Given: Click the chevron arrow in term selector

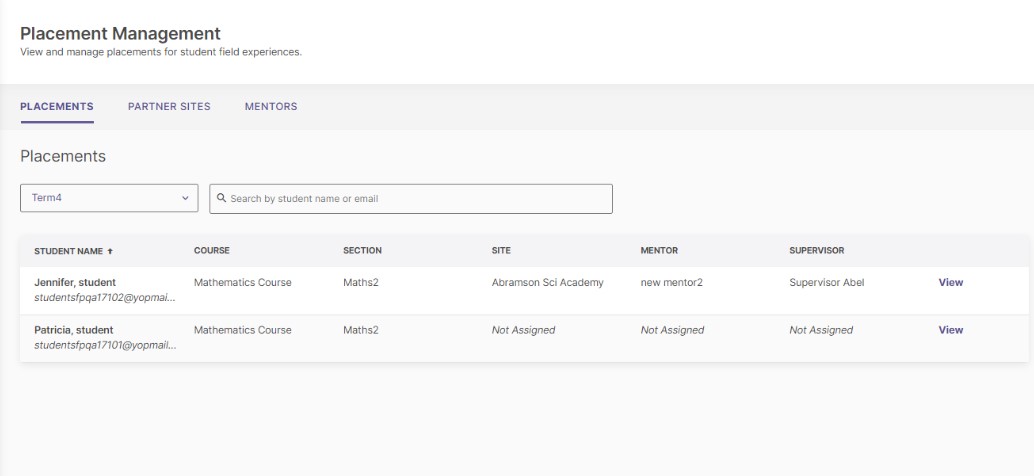Looking at the screenshot, I should [x=184, y=198].
